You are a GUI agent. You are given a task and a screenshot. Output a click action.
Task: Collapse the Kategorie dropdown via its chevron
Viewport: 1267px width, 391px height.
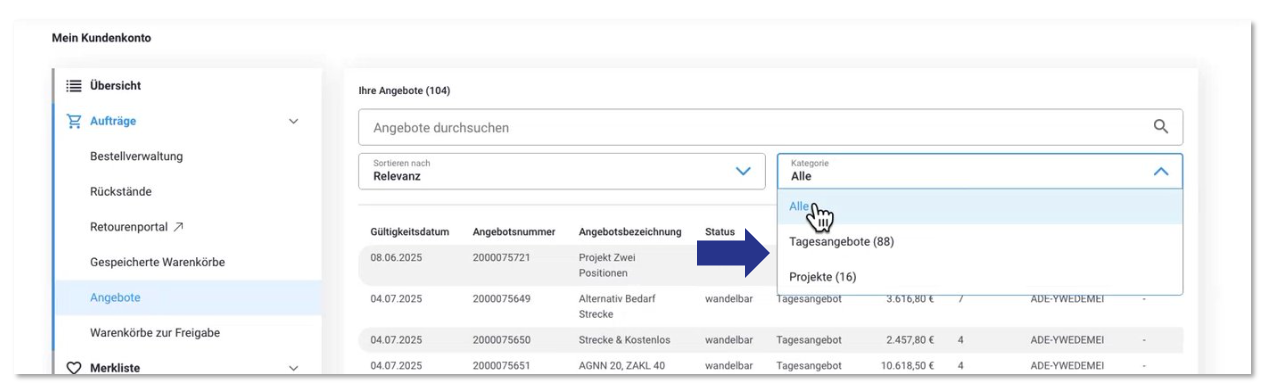point(1161,172)
